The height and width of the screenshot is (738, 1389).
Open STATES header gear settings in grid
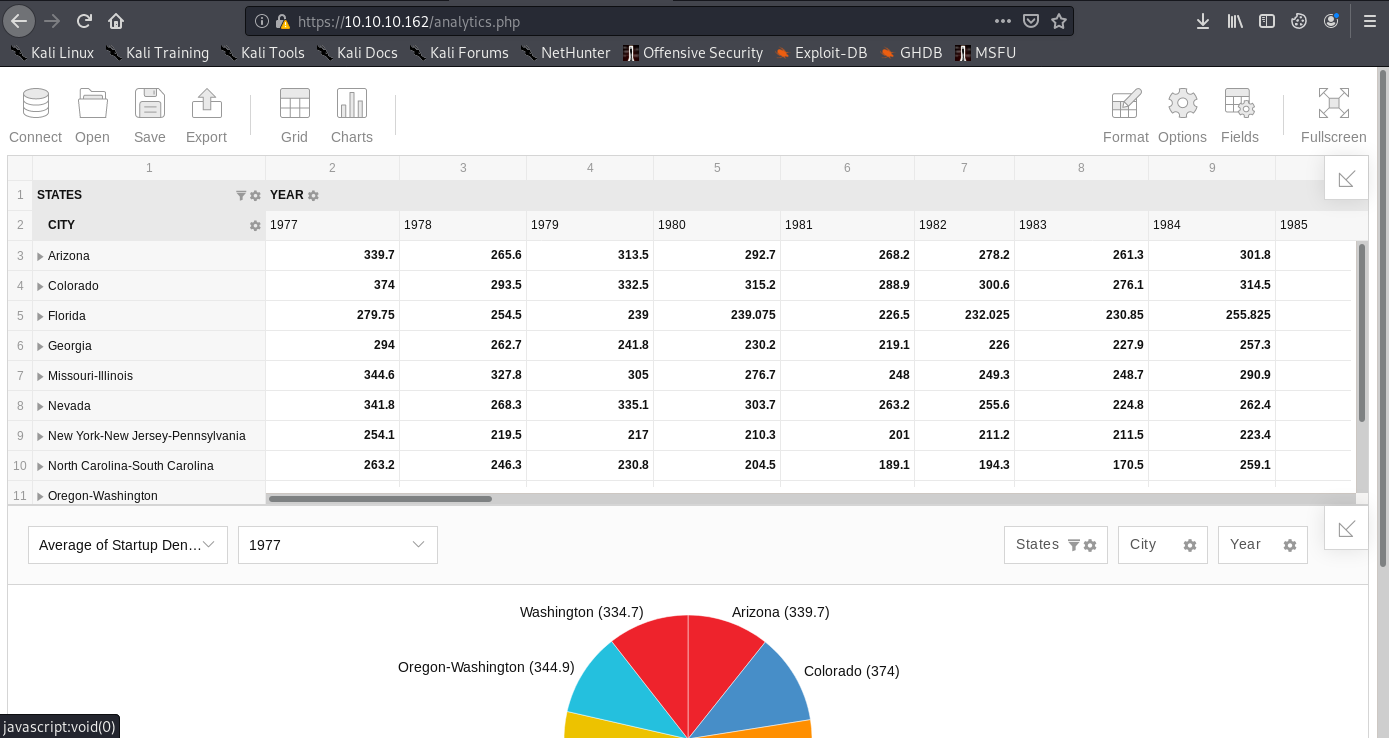(255, 196)
